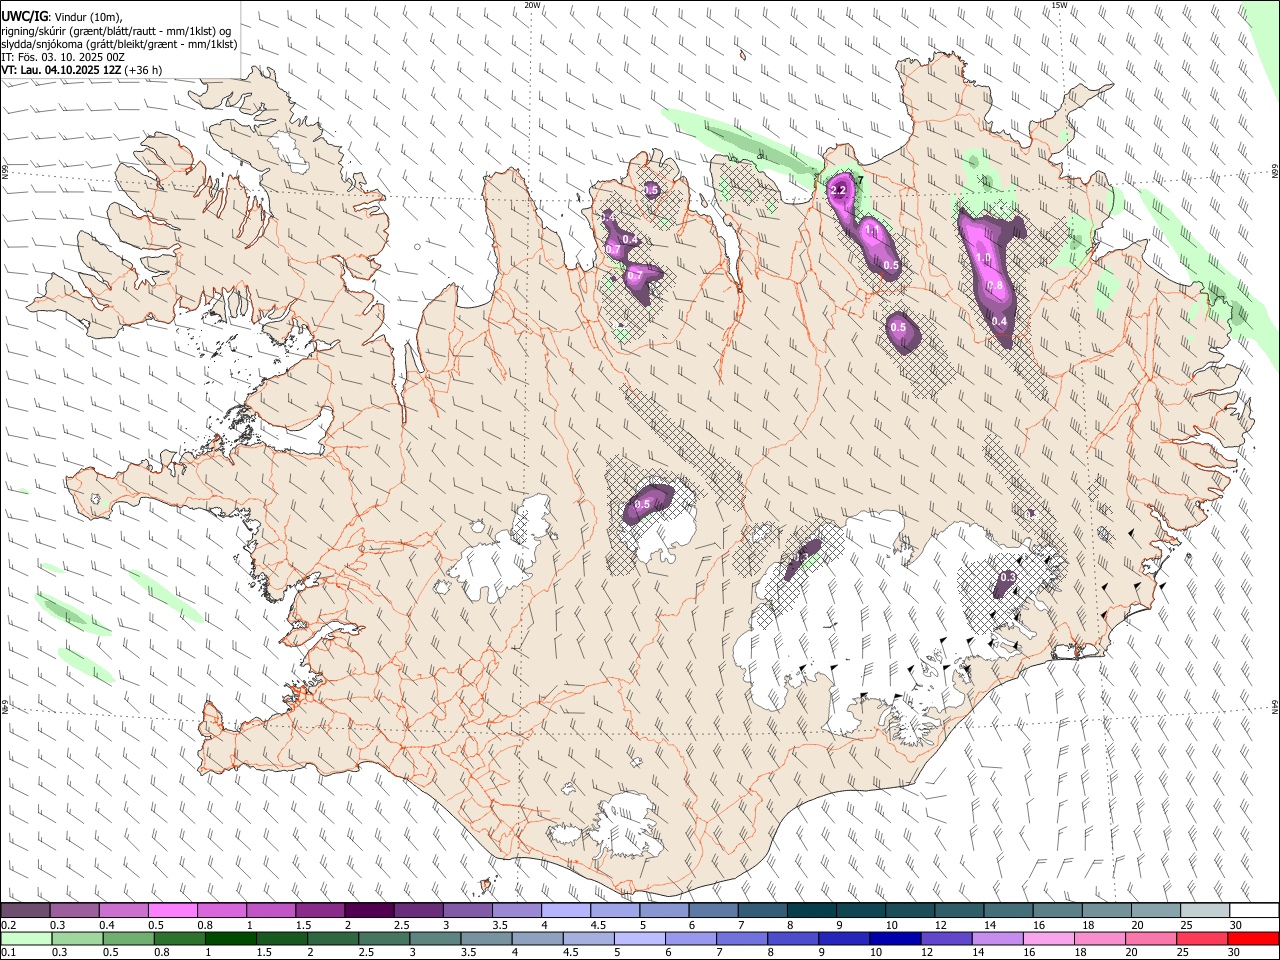Image resolution: width=1280 pixels, height=960 pixels.
Task: Select the deep blue 10–12 swatch in bottom scale
Action: (x=895, y=938)
